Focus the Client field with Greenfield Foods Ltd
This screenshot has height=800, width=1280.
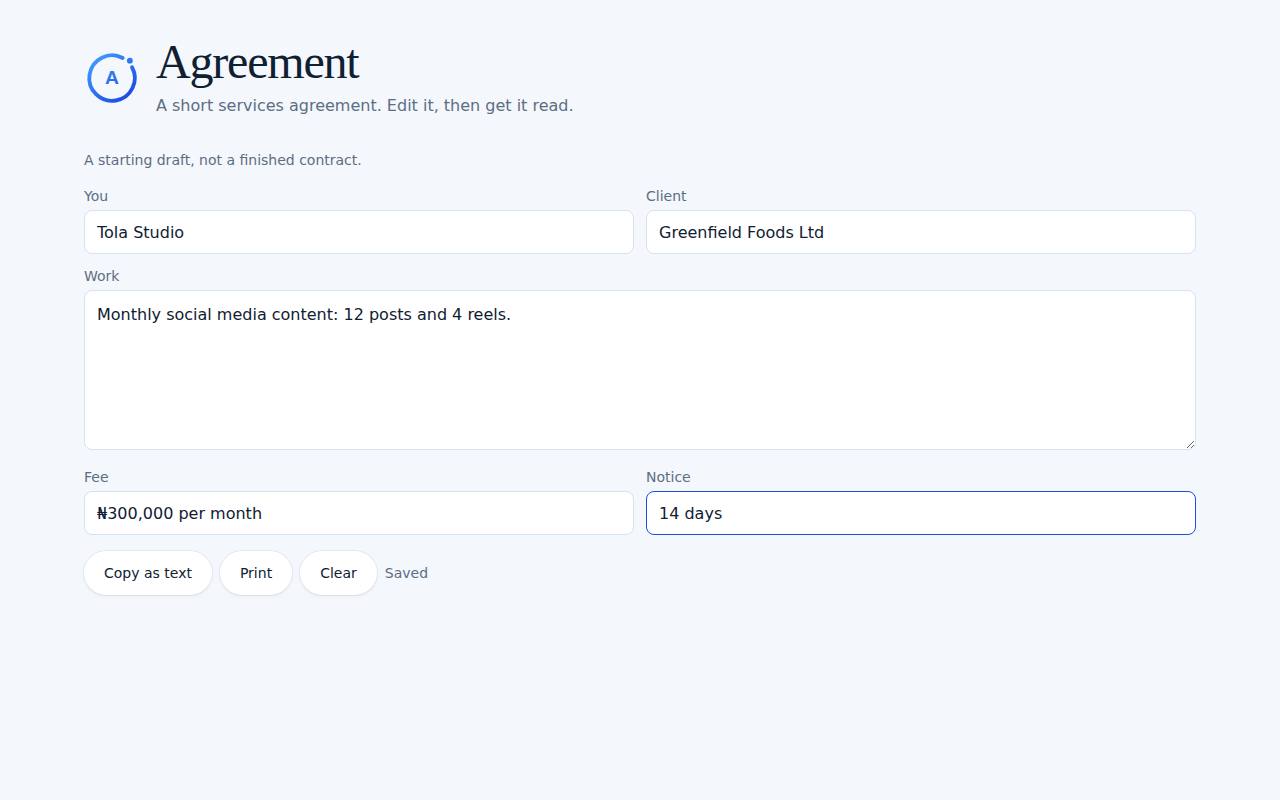pos(921,232)
